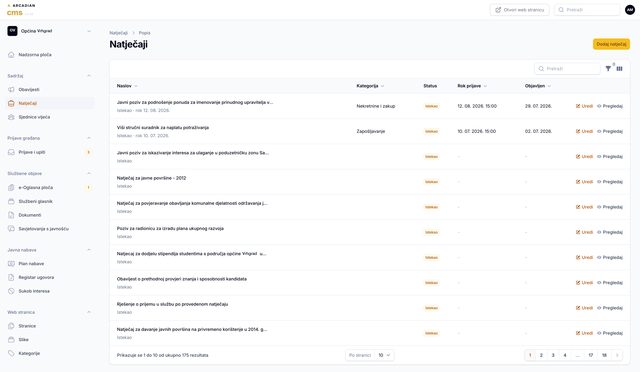Click the Registar ugovora icon
Screen dimensions: 640x372
click(x=11, y=277)
